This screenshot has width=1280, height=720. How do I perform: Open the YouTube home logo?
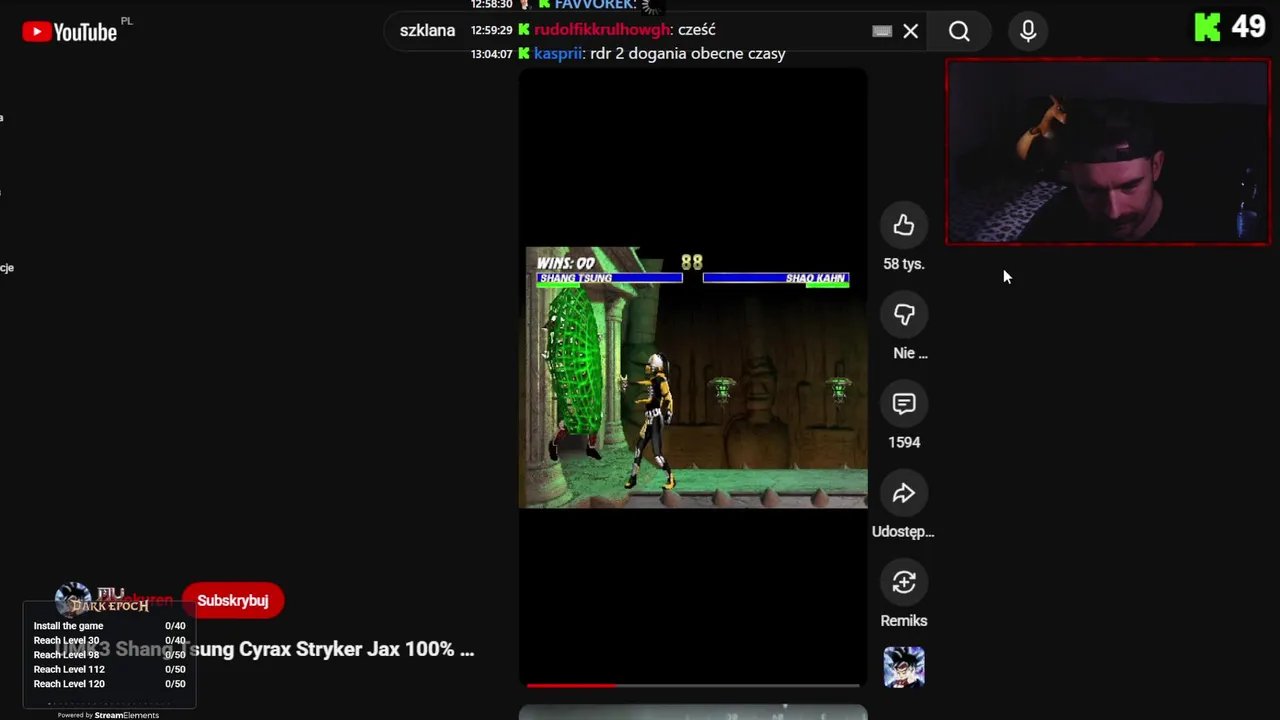[70, 32]
